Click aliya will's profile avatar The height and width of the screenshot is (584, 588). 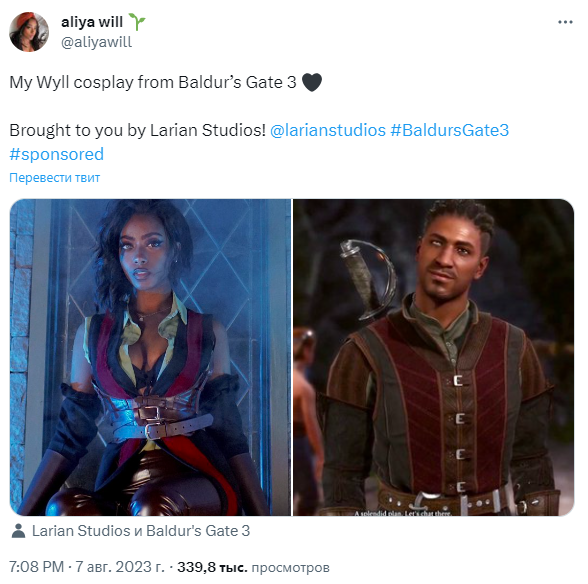point(29,32)
